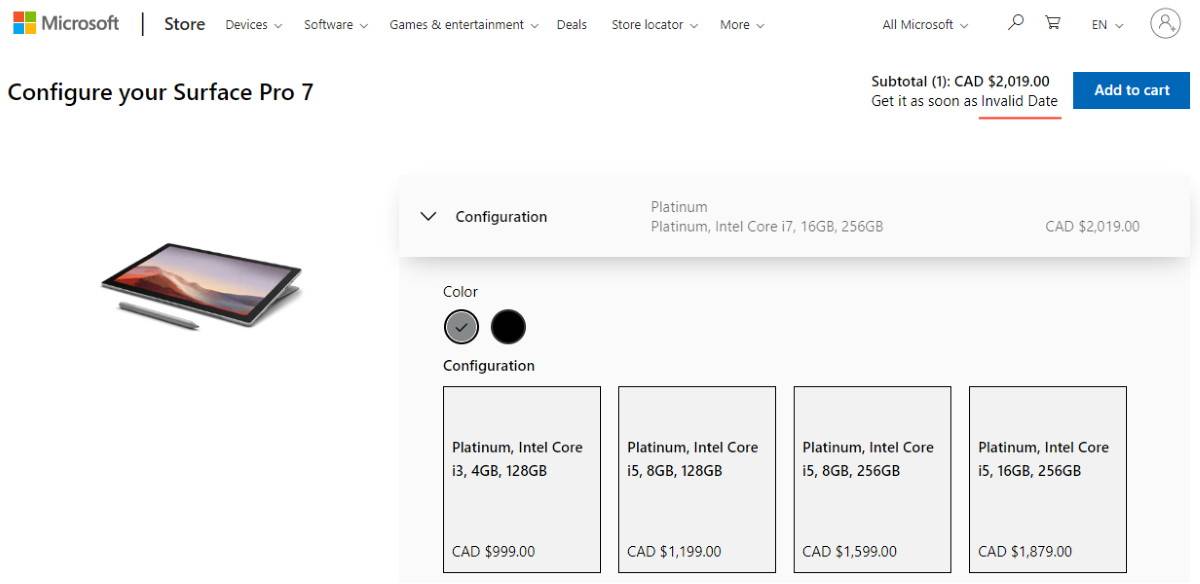The image size is (1200, 584).
Task: Expand the More menu
Action: coord(742,25)
